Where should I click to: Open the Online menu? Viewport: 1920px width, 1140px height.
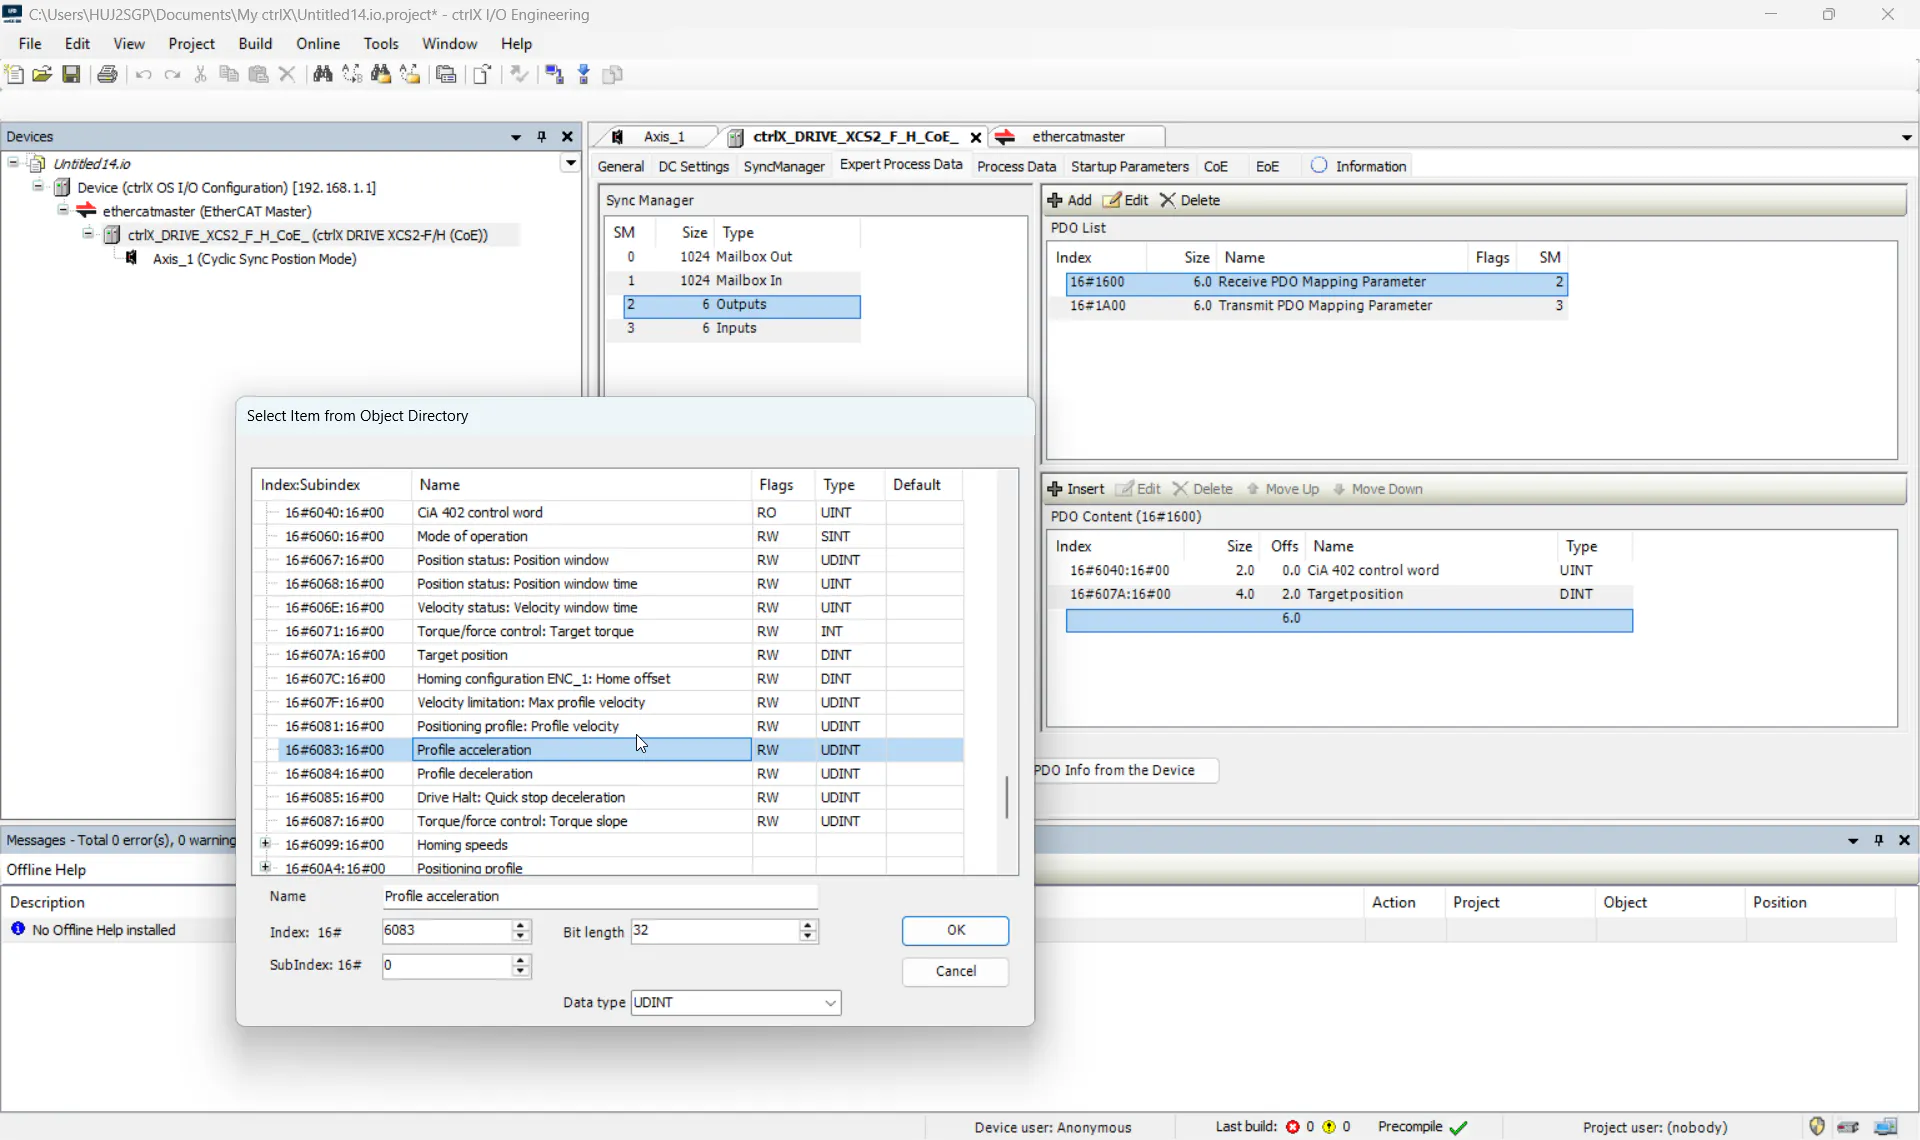coord(317,44)
